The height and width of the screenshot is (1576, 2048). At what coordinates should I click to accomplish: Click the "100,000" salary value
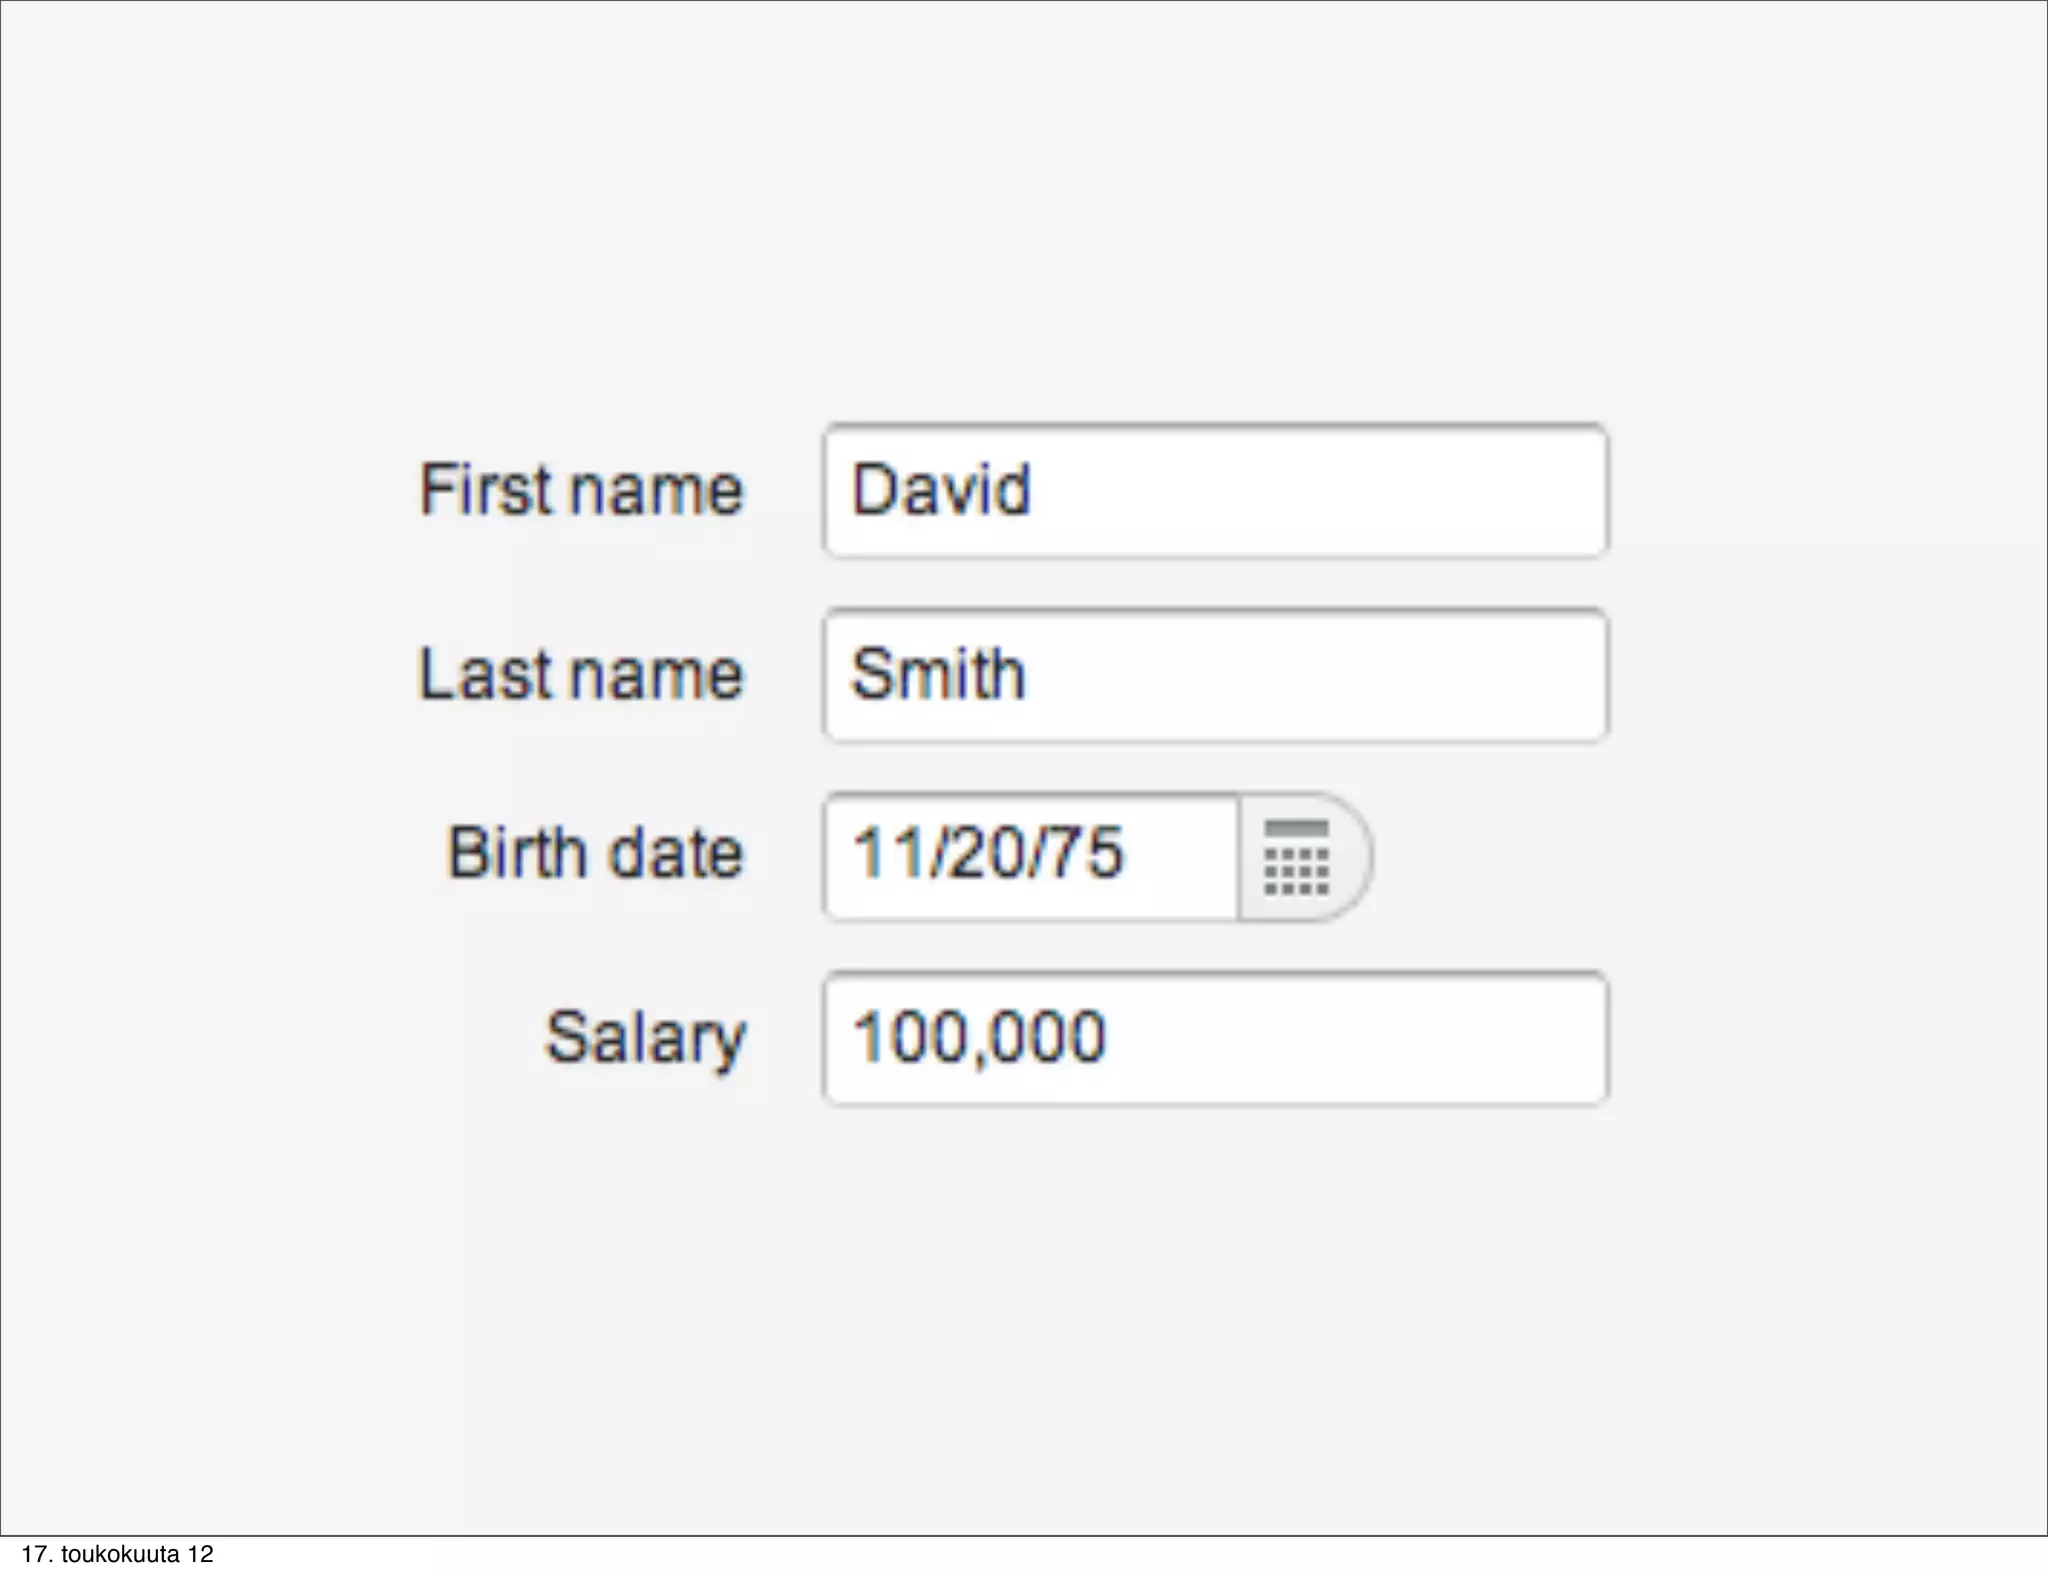pos(979,1037)
